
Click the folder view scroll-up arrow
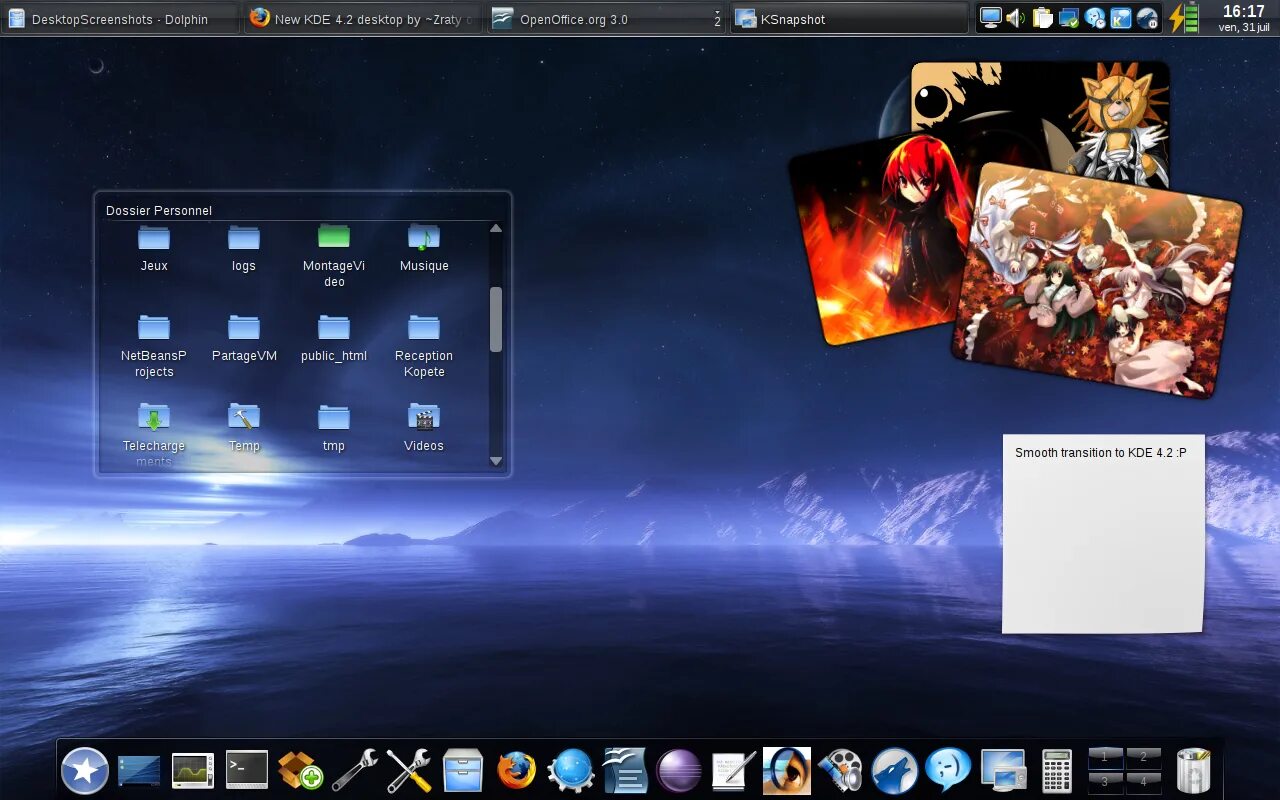click(496, 229)
